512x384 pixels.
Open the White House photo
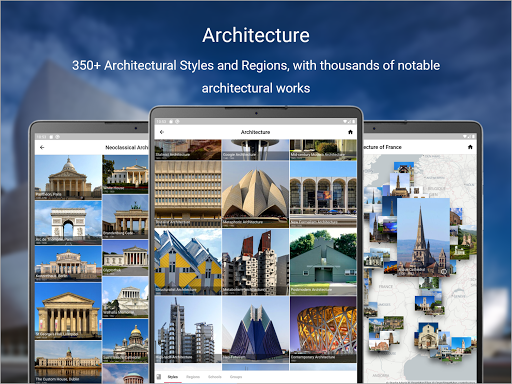tap(125, 174)
